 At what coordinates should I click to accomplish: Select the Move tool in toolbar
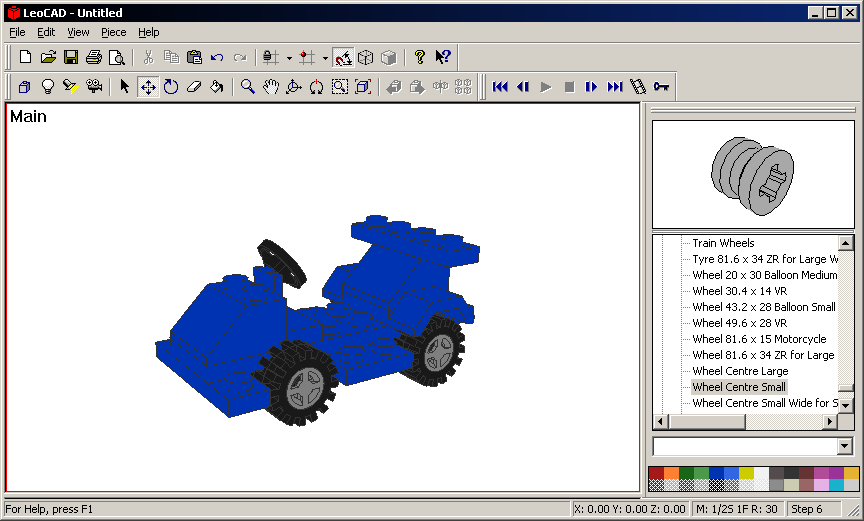(147, 87)
